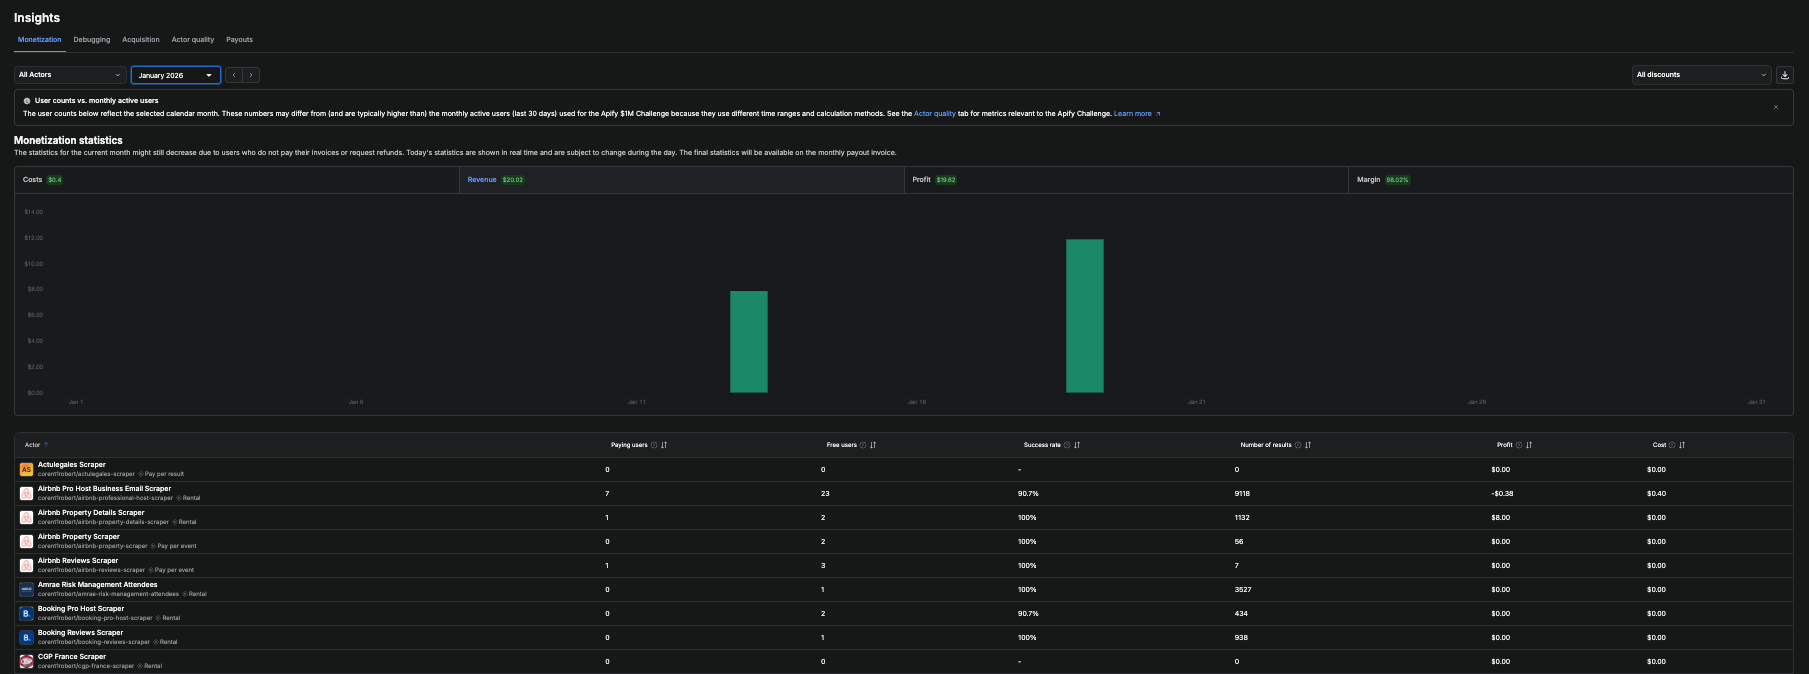Sort the table by Cost
This screenshot has height=674, width=1809.
pyautogui.click(x=1682, y=445)
